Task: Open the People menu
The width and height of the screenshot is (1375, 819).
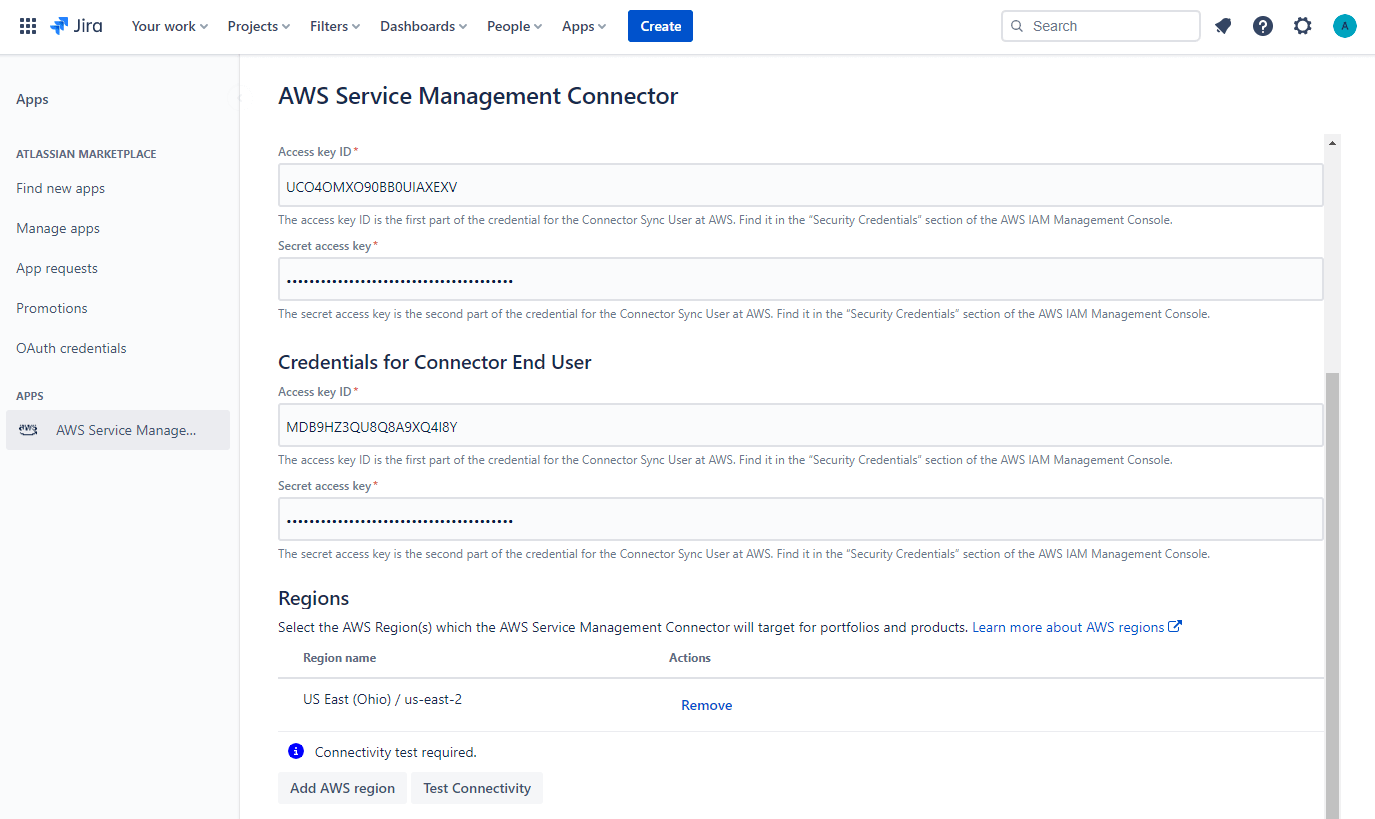Action: [x=513, y=26]
